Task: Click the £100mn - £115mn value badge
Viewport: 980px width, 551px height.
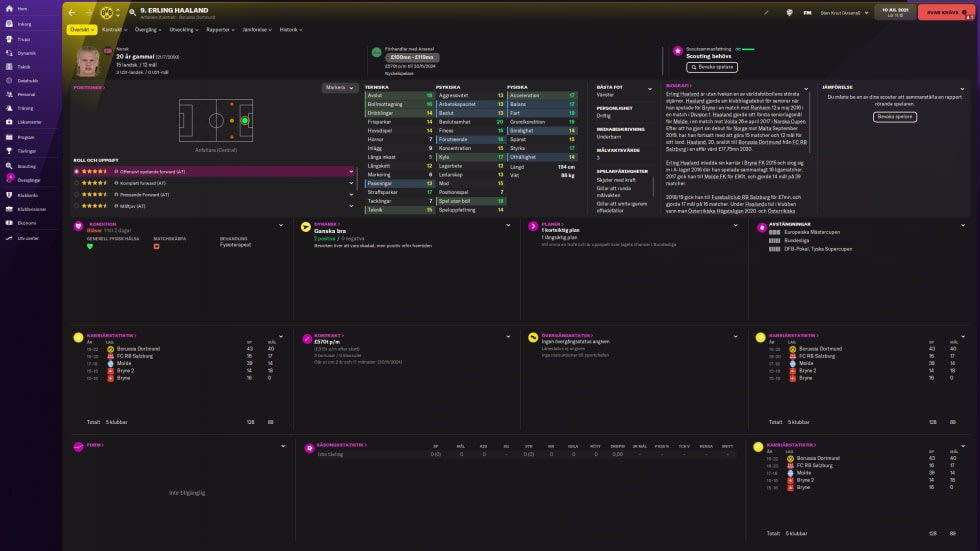Action: [x=412, y=57]
